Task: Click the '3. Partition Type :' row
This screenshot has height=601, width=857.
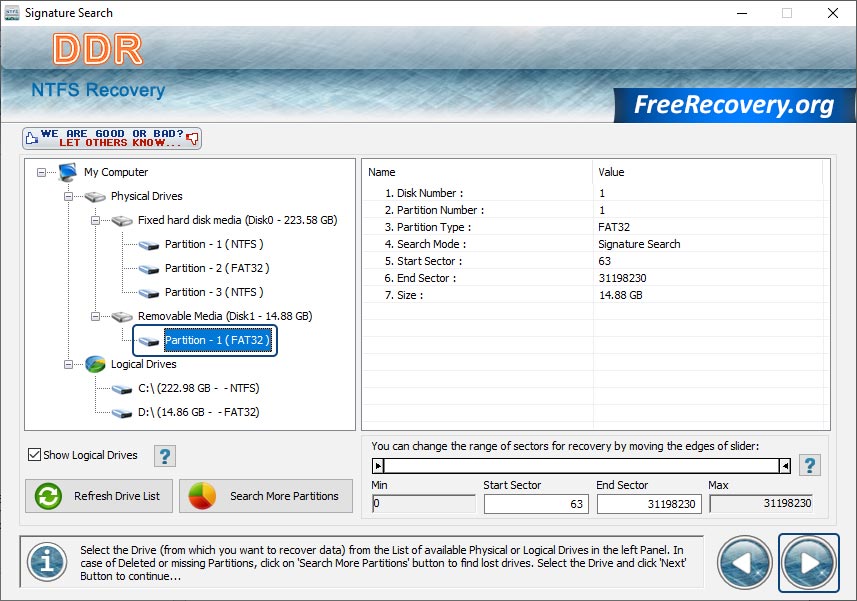Action: pos(594,227)
